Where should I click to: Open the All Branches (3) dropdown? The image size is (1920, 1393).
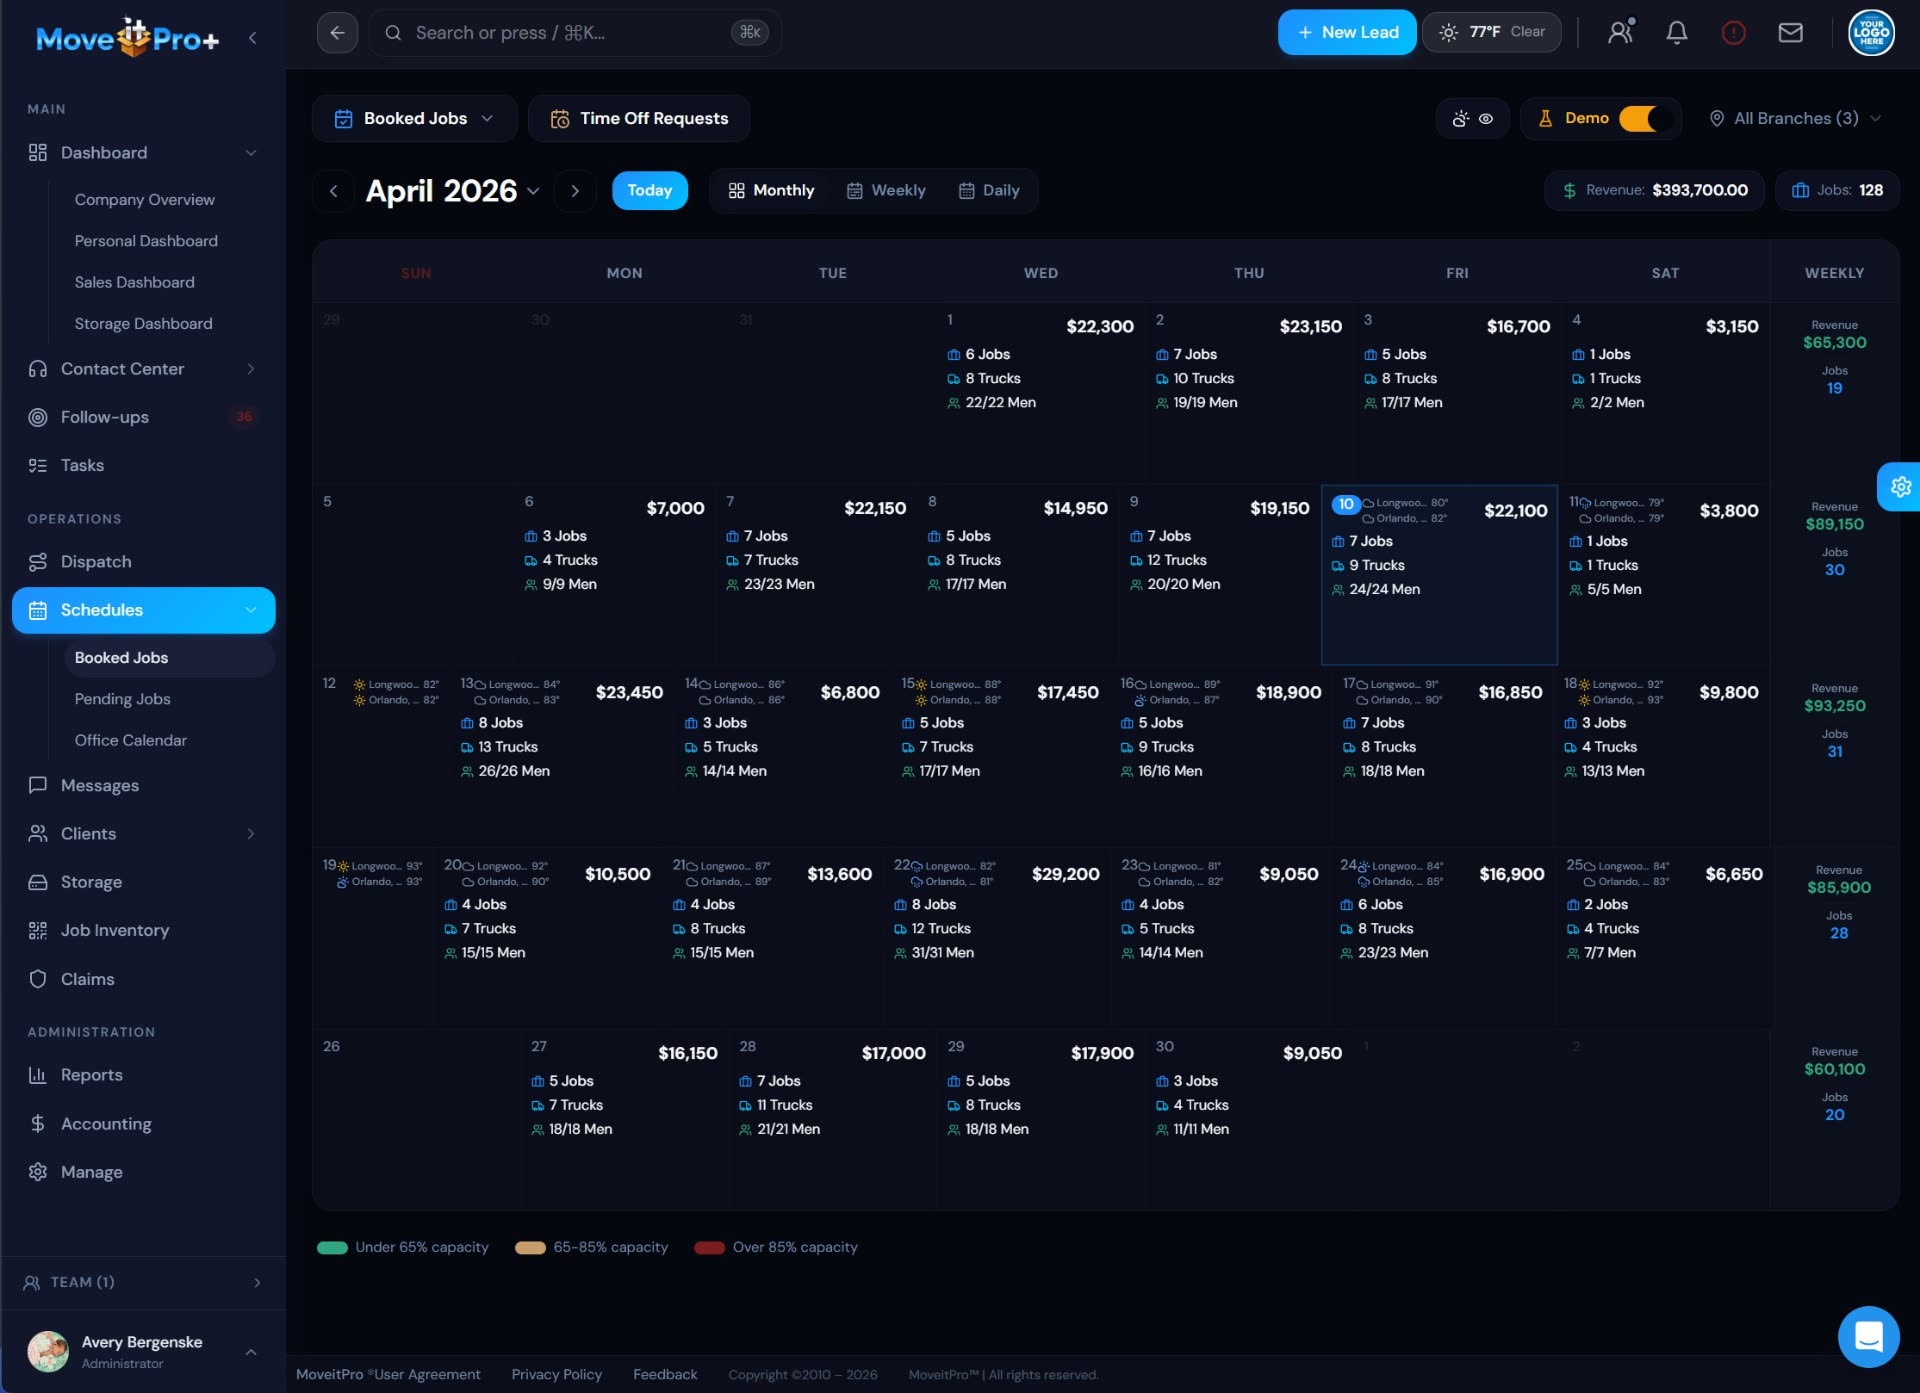pyautogui.click(x=1796, y=118)
